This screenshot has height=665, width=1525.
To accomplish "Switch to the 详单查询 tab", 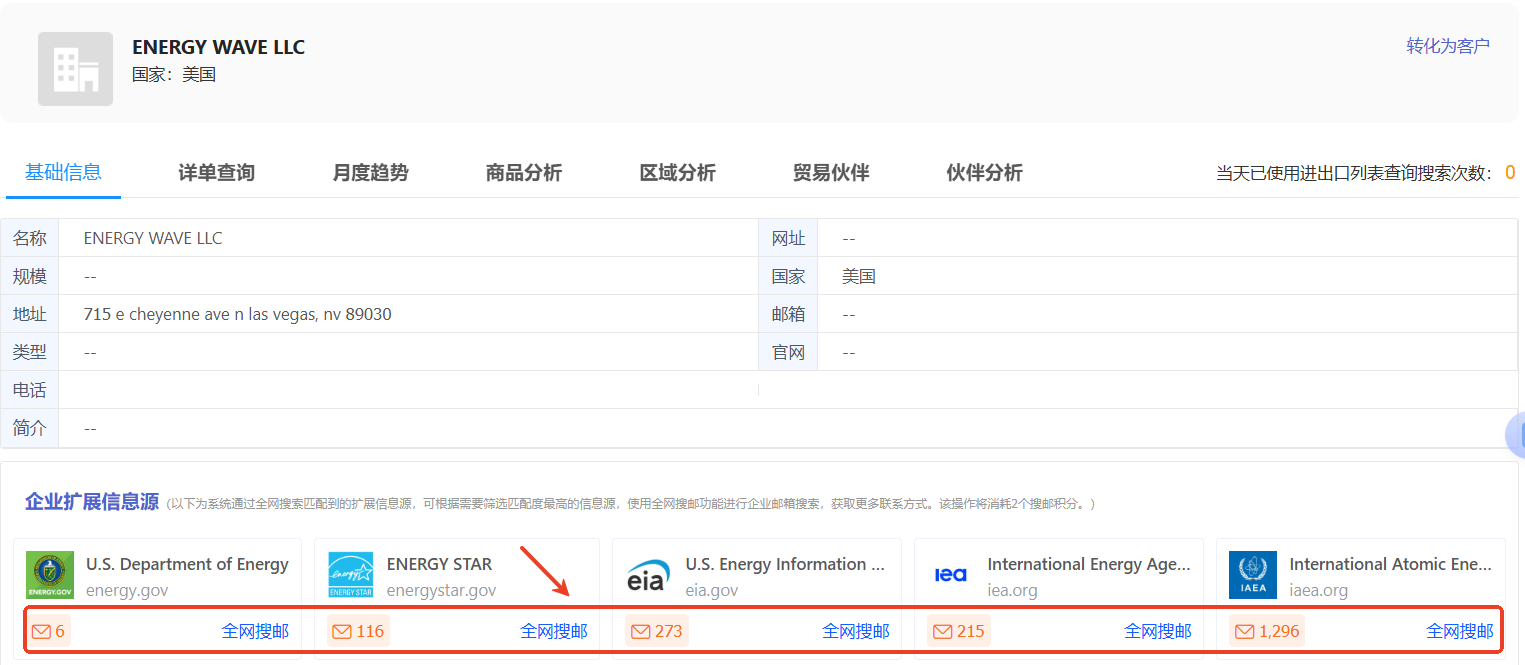I will [x=216, y=173].
